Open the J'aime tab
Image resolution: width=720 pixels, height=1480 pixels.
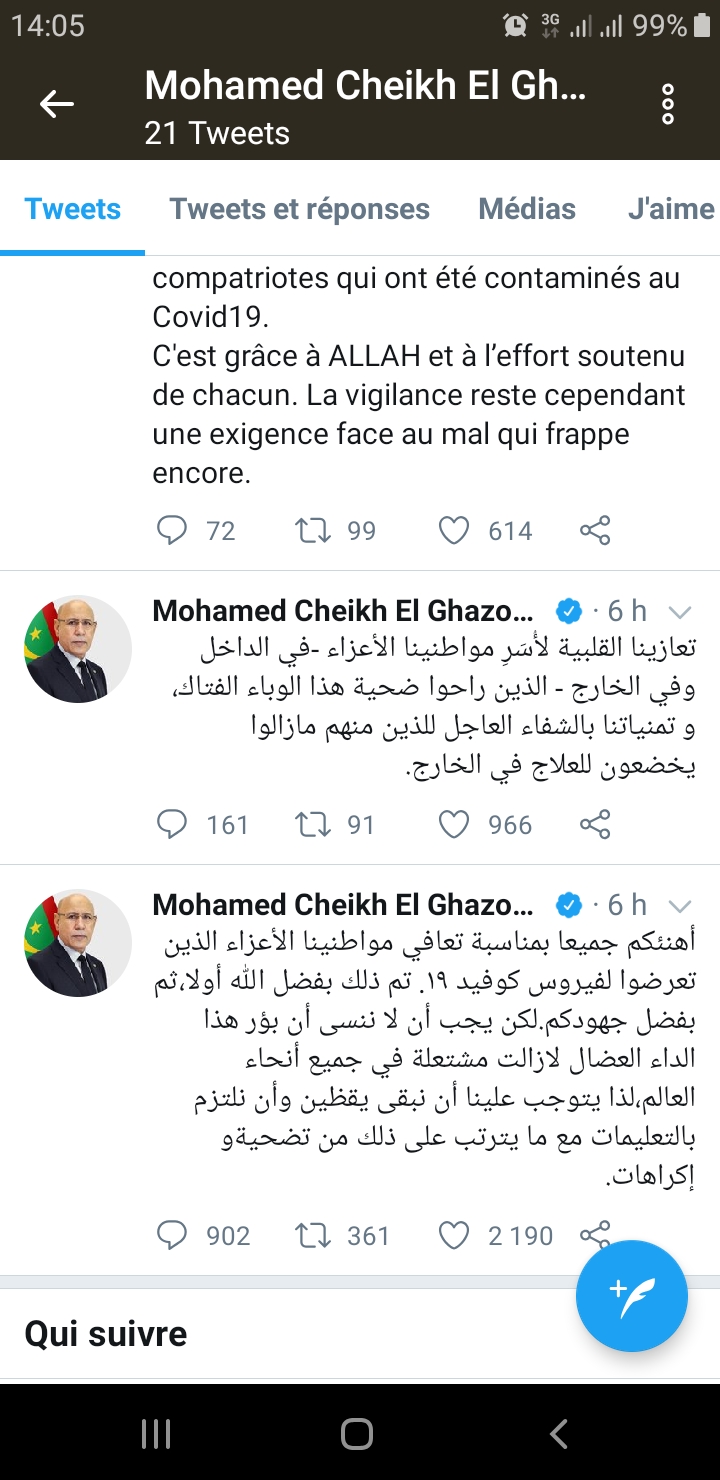(670, 209)
